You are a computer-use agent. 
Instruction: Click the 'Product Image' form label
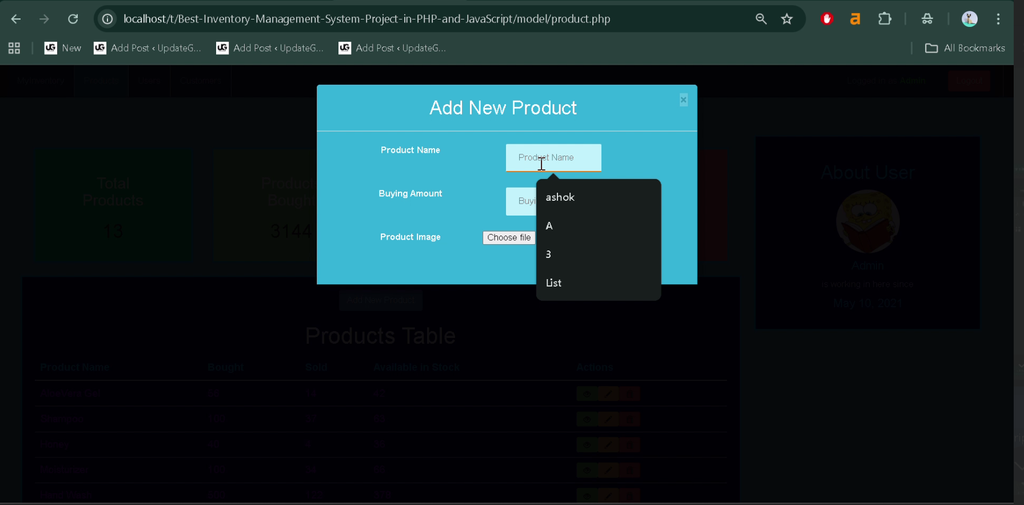(x=410, y=237)
